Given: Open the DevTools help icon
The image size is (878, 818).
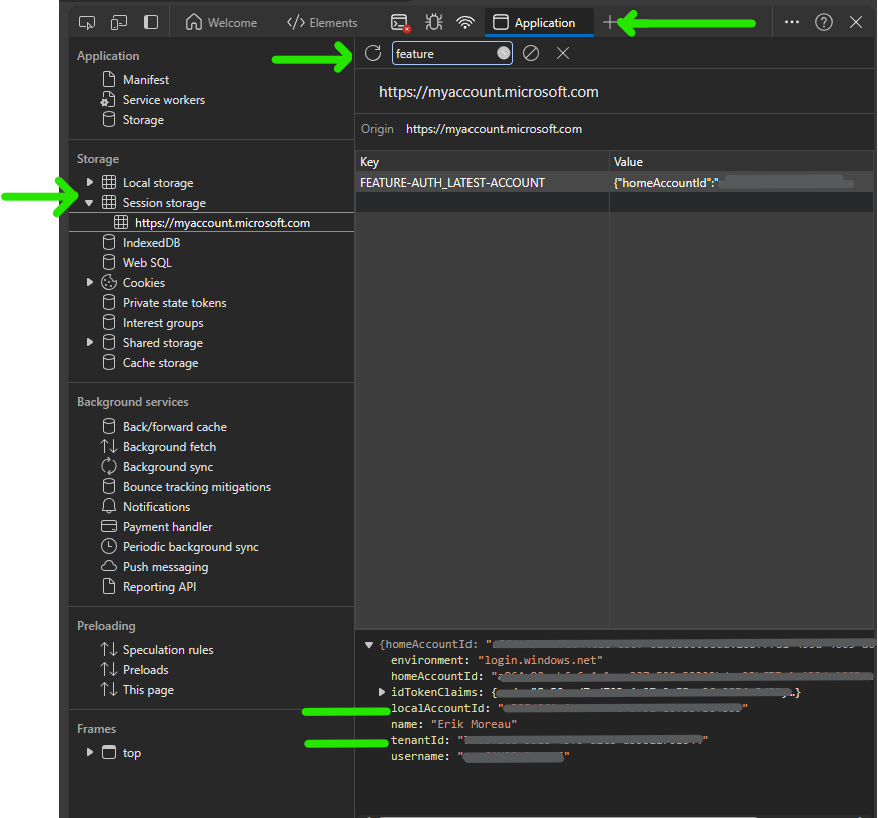Looking at the screenshot, I should click(824, 22).
